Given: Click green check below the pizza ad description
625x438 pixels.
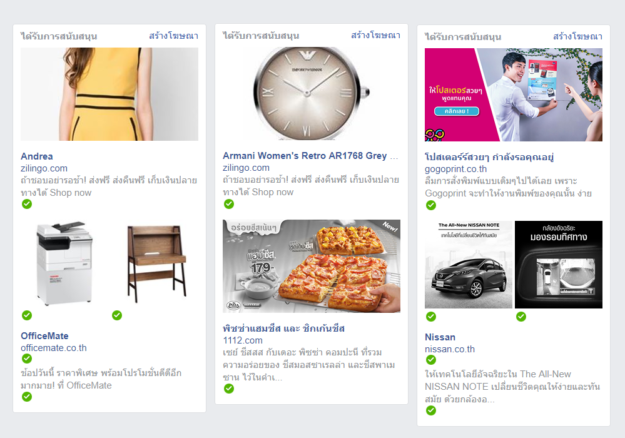Looking at the screenshot, I should click(229, 388).
